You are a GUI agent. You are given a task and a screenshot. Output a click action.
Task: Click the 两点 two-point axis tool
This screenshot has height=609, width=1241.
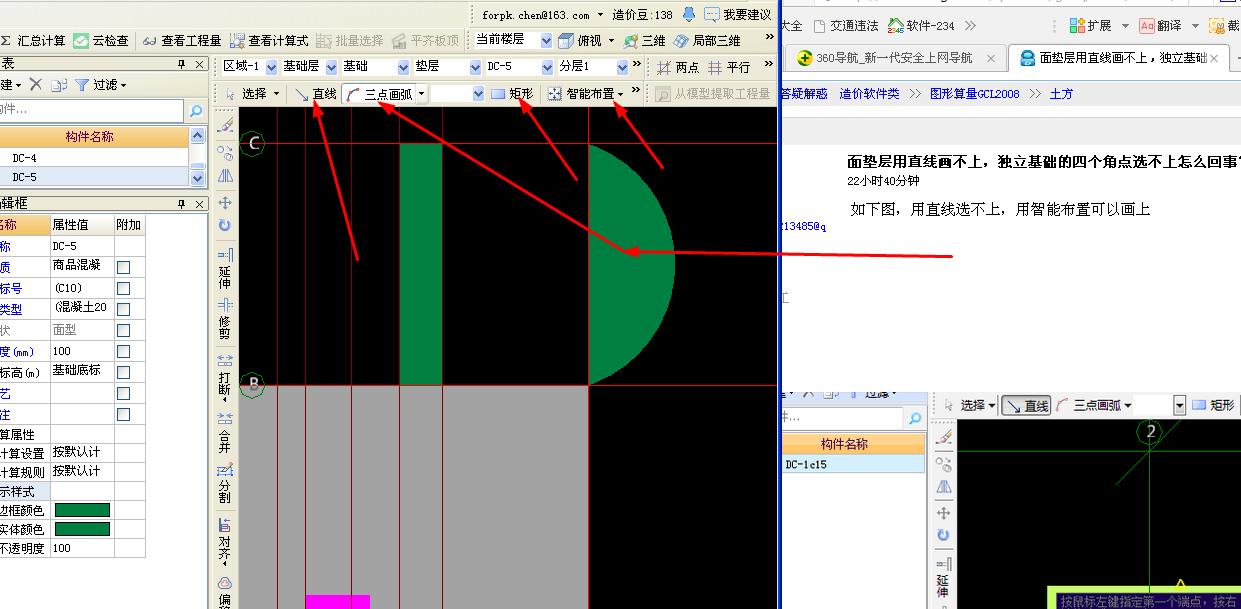678,68
